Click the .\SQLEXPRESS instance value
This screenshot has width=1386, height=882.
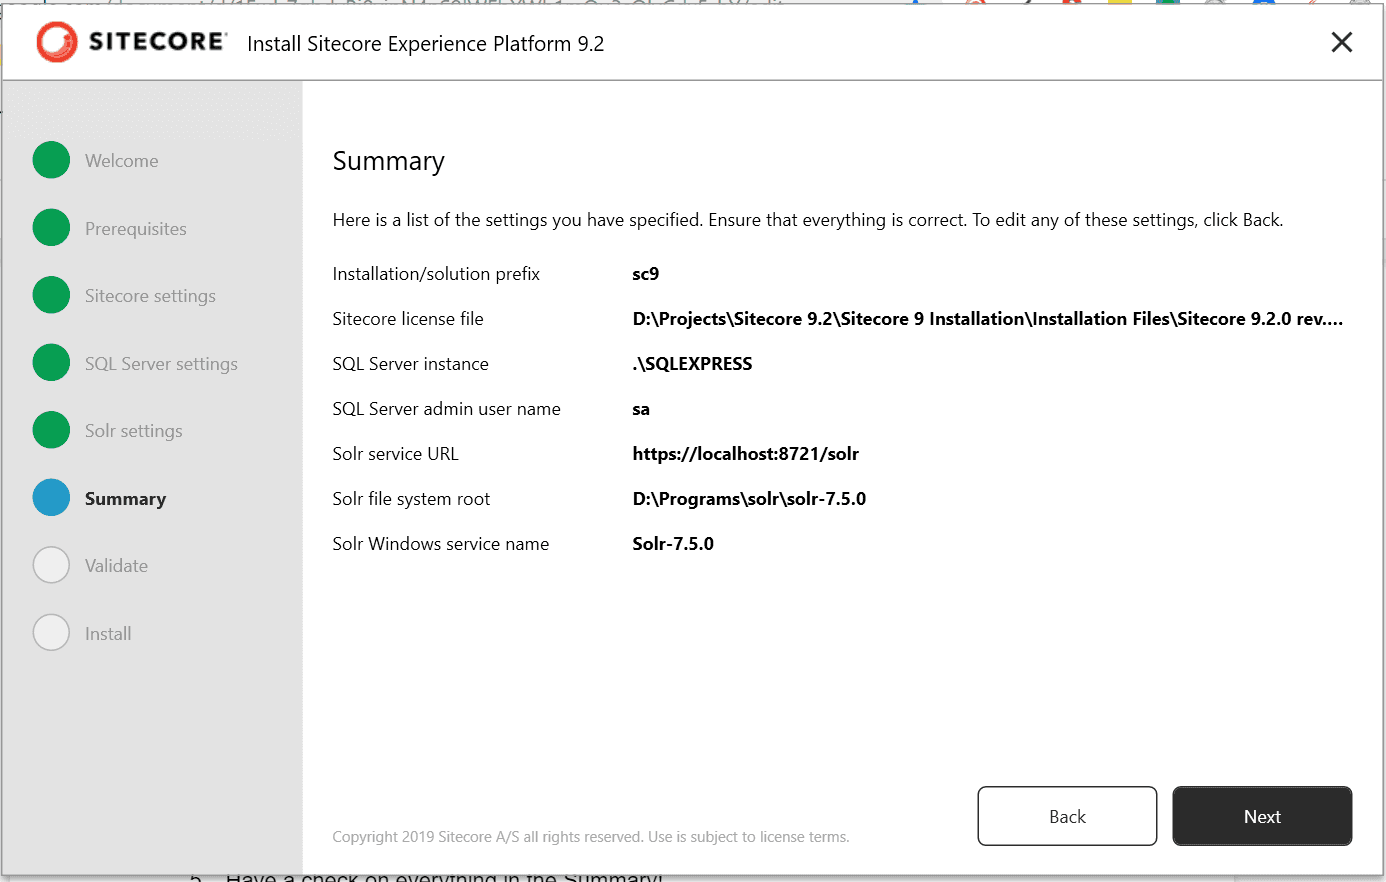tap(692, 364)
